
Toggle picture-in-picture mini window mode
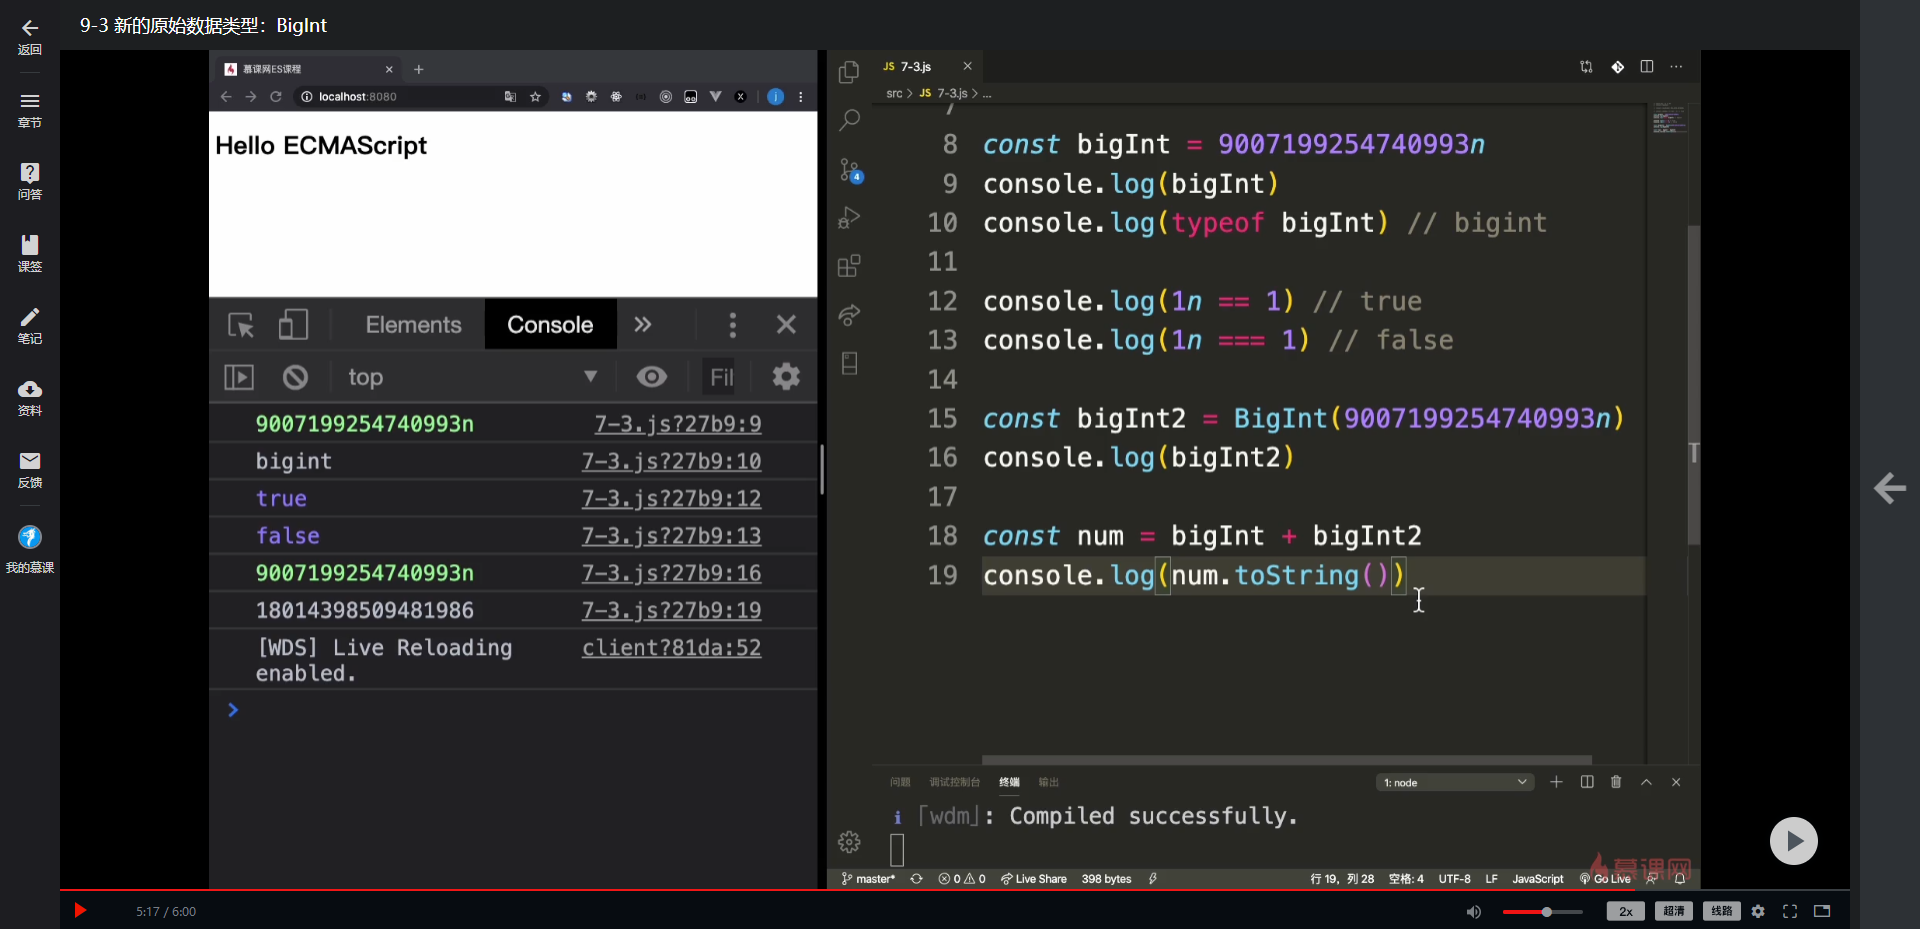click(1822, 911)
